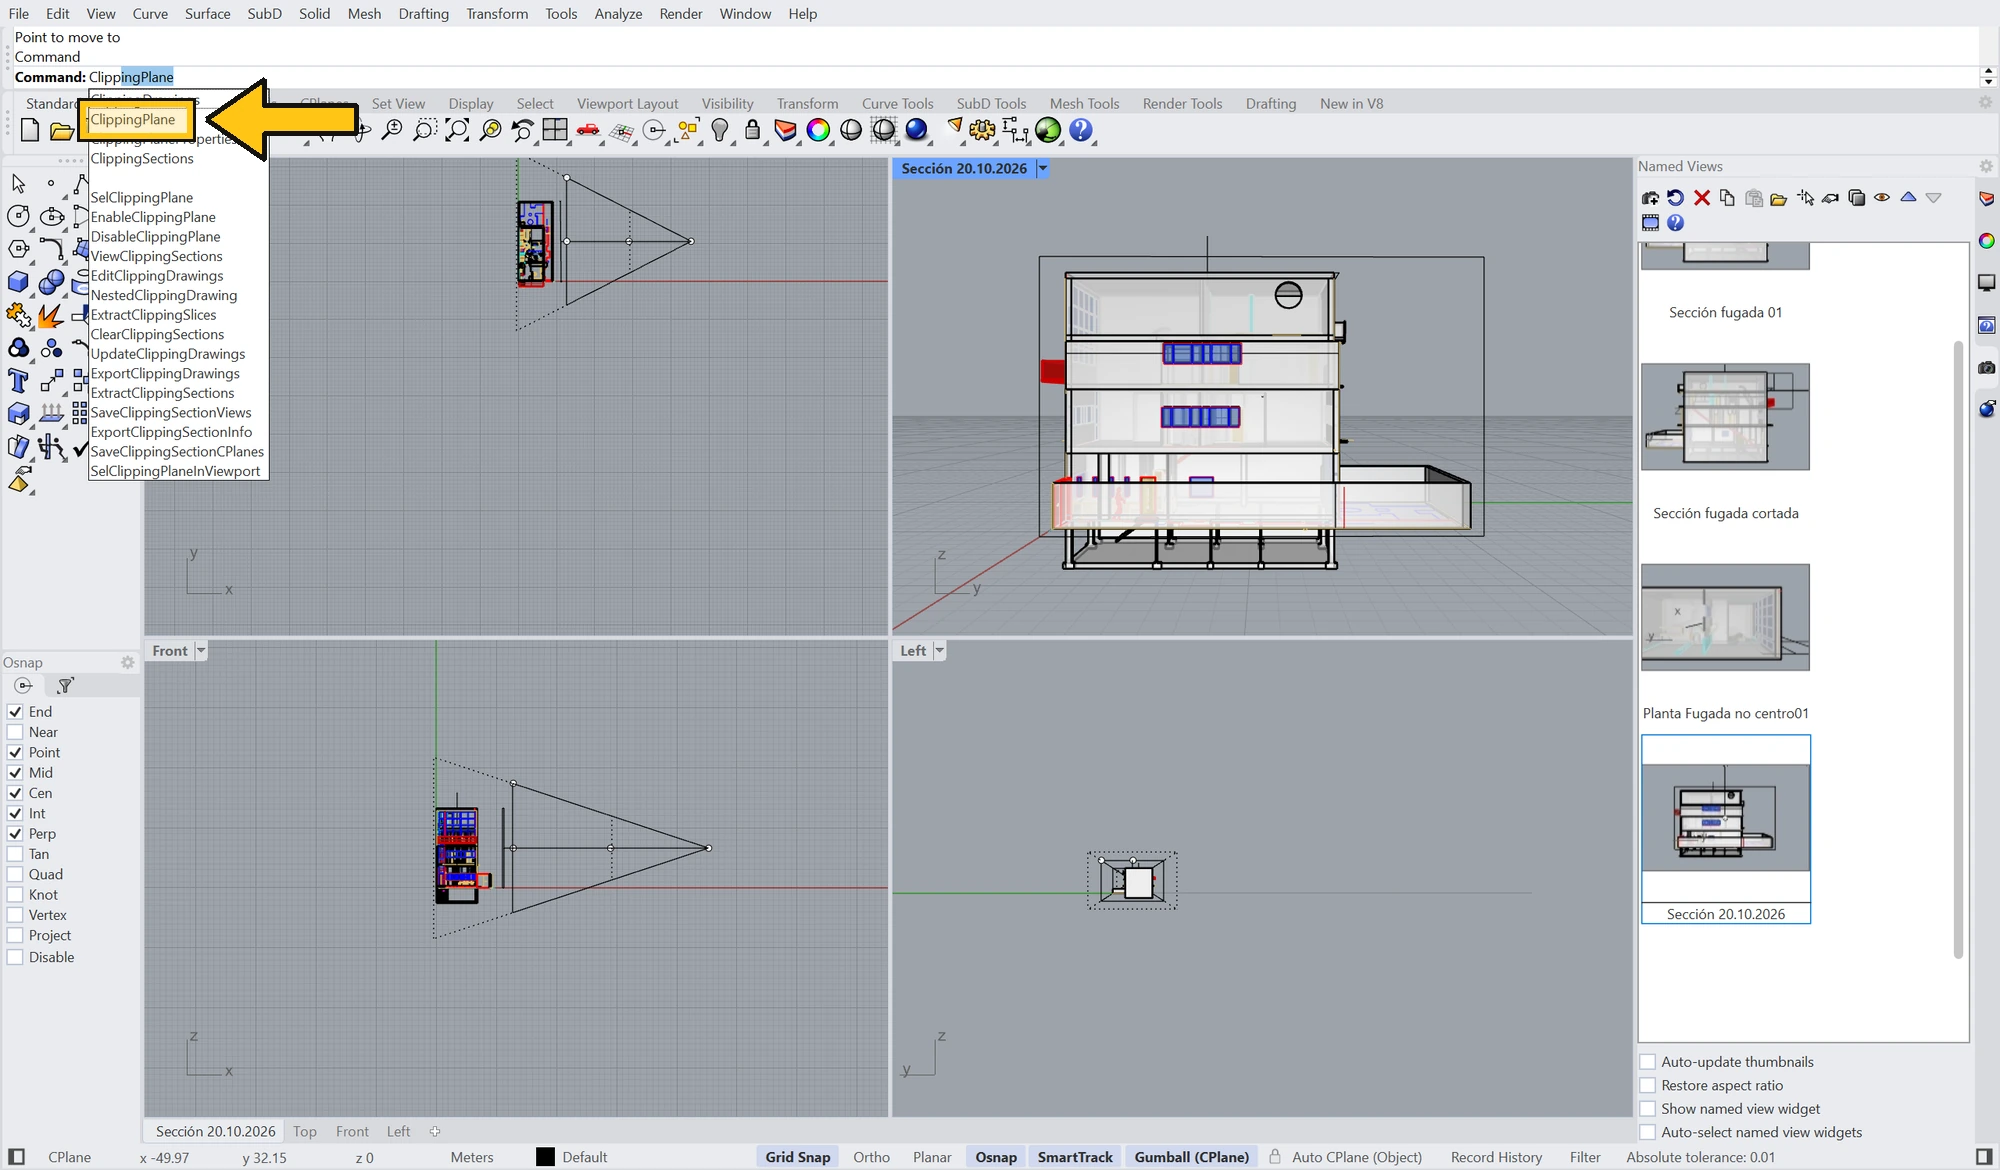This screenshot has width=2000, height=1170.
Task: Delete named view with red X
Action: (x=1701, y=198)
